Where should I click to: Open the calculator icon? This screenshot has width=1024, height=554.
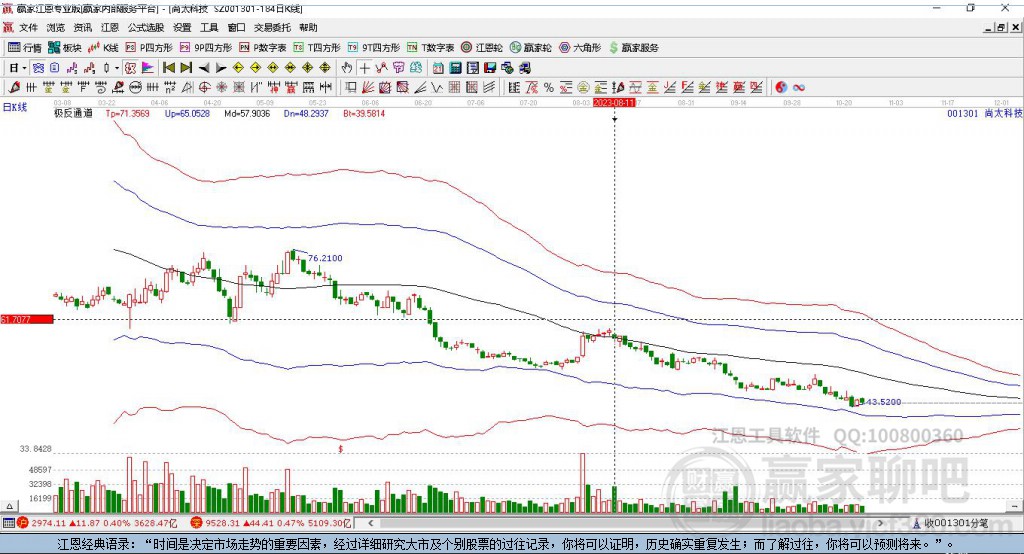point(456,68)
